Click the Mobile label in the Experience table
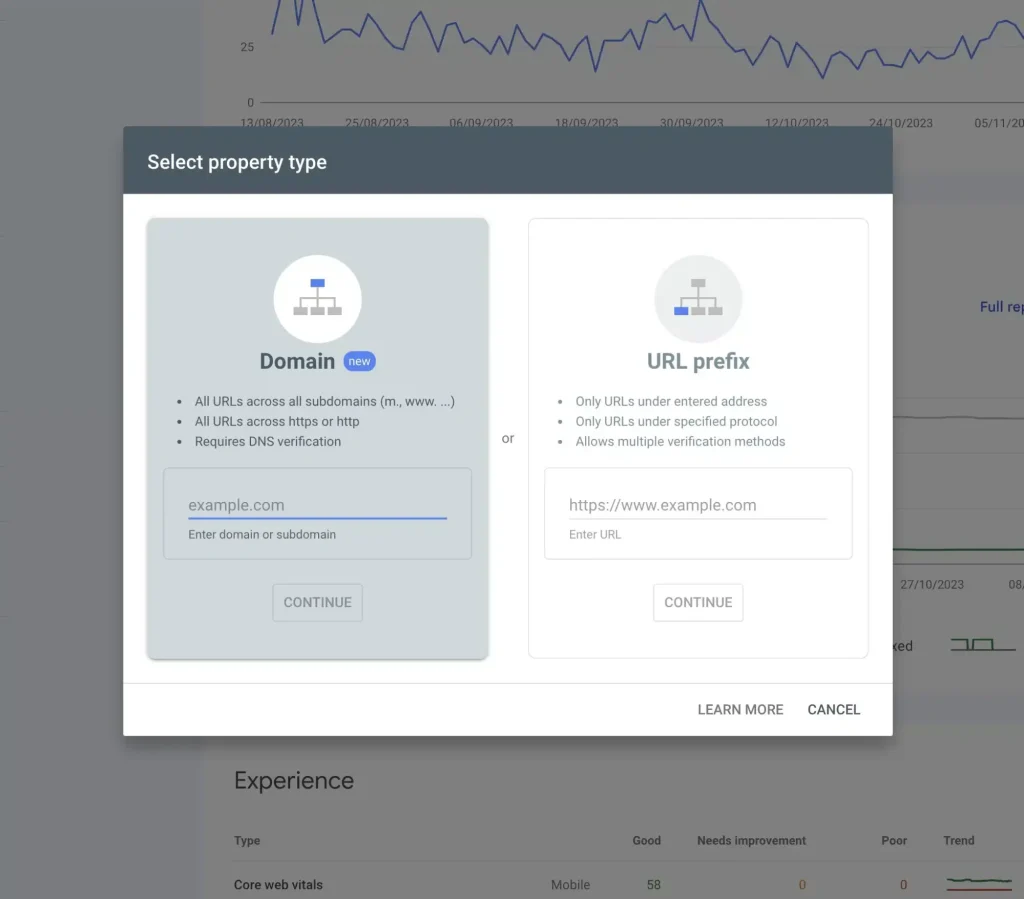This screenshot has height=899, width=1024. click(x=570, y=885)
